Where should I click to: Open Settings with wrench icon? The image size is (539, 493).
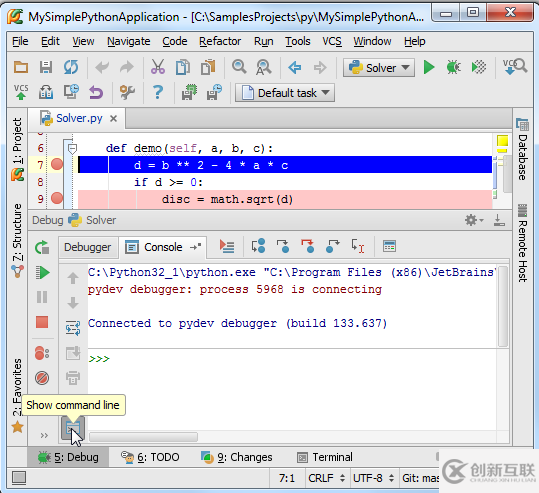tap(127, 92)
